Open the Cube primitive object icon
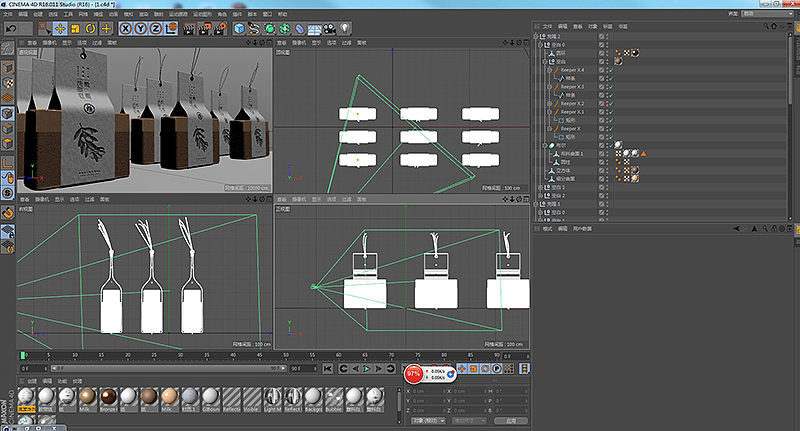 coord(239,29)
